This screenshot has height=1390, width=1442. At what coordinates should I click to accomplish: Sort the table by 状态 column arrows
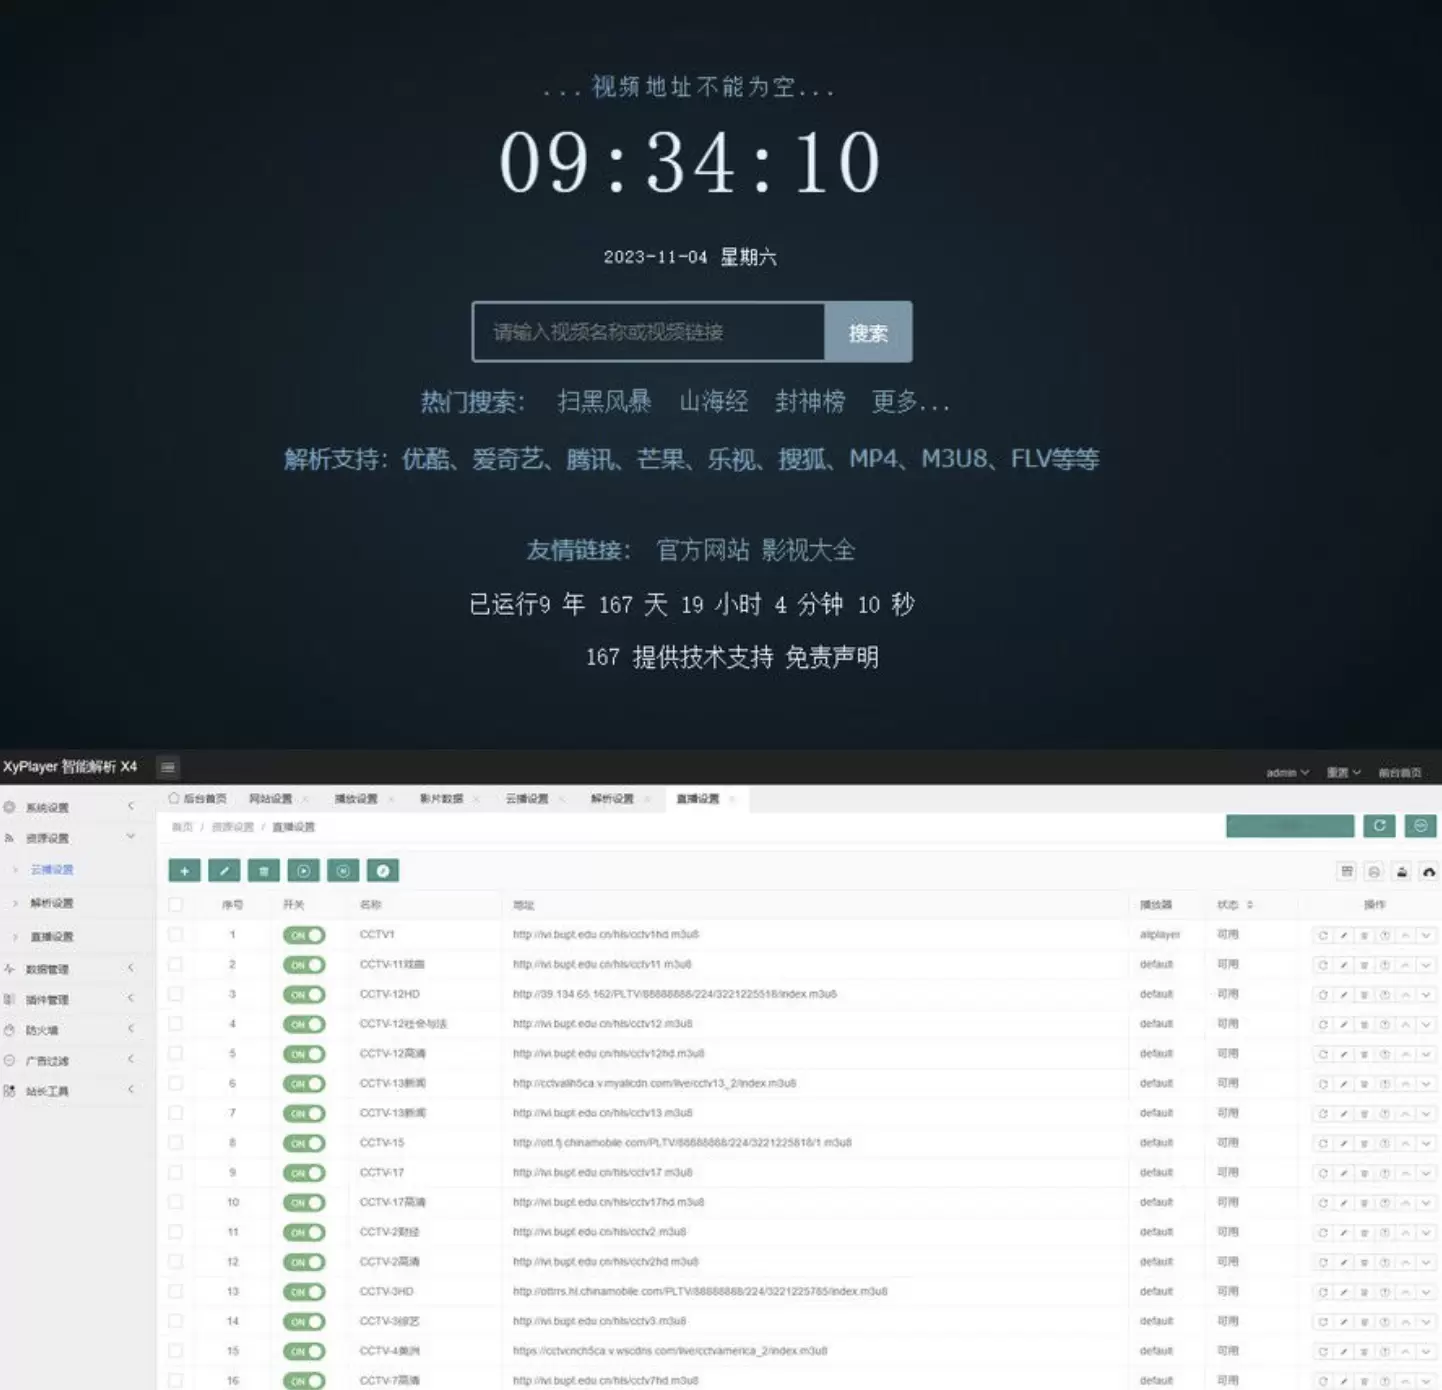pyautogui.click(x=1250, y=905)
